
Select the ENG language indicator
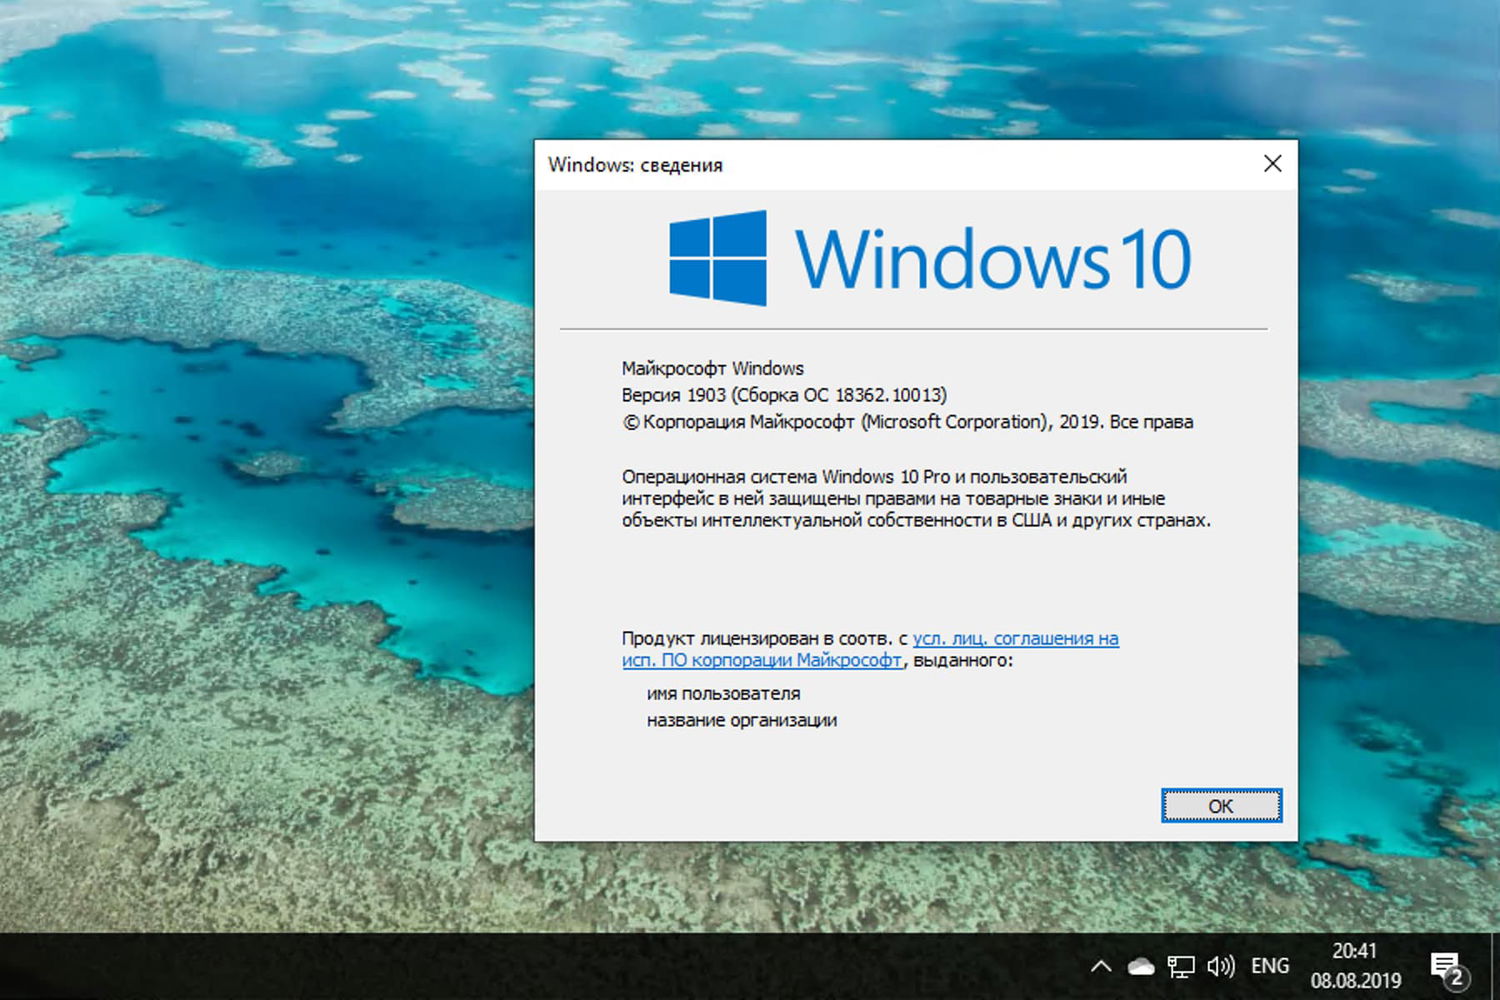click(1269, 966)
